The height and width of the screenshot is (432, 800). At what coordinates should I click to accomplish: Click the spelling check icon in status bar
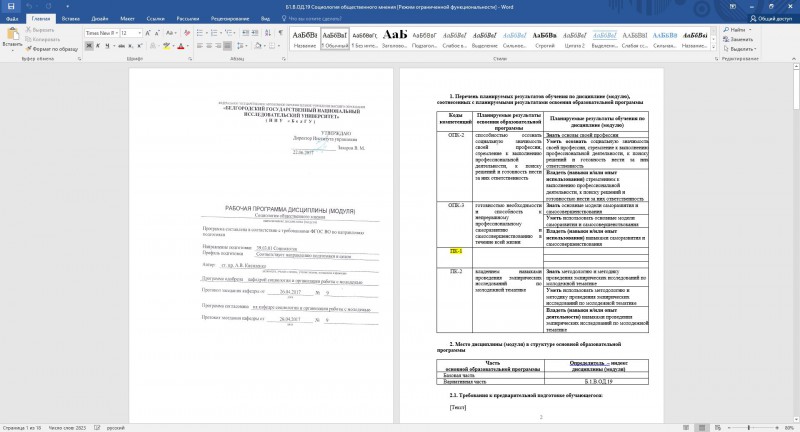[97, 428]
